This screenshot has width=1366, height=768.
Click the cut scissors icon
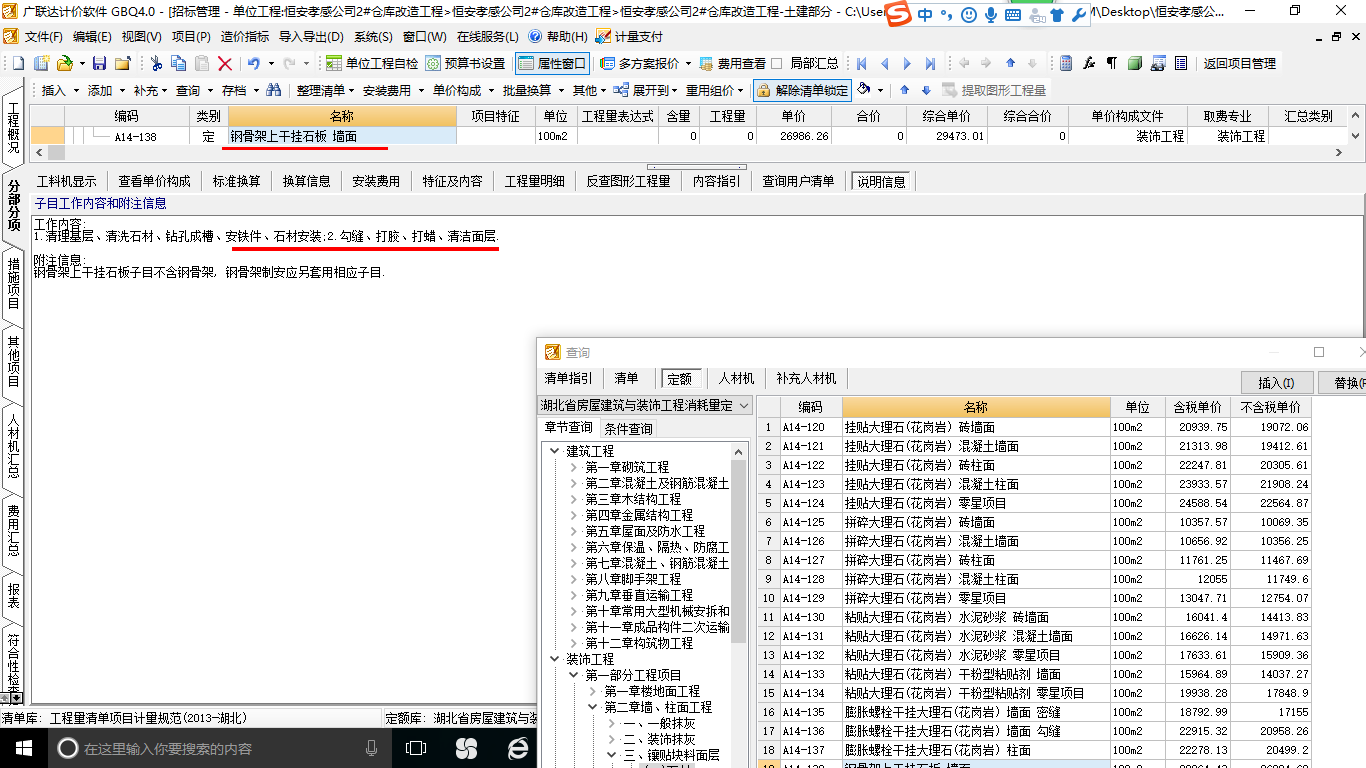[x=156, y=63]
